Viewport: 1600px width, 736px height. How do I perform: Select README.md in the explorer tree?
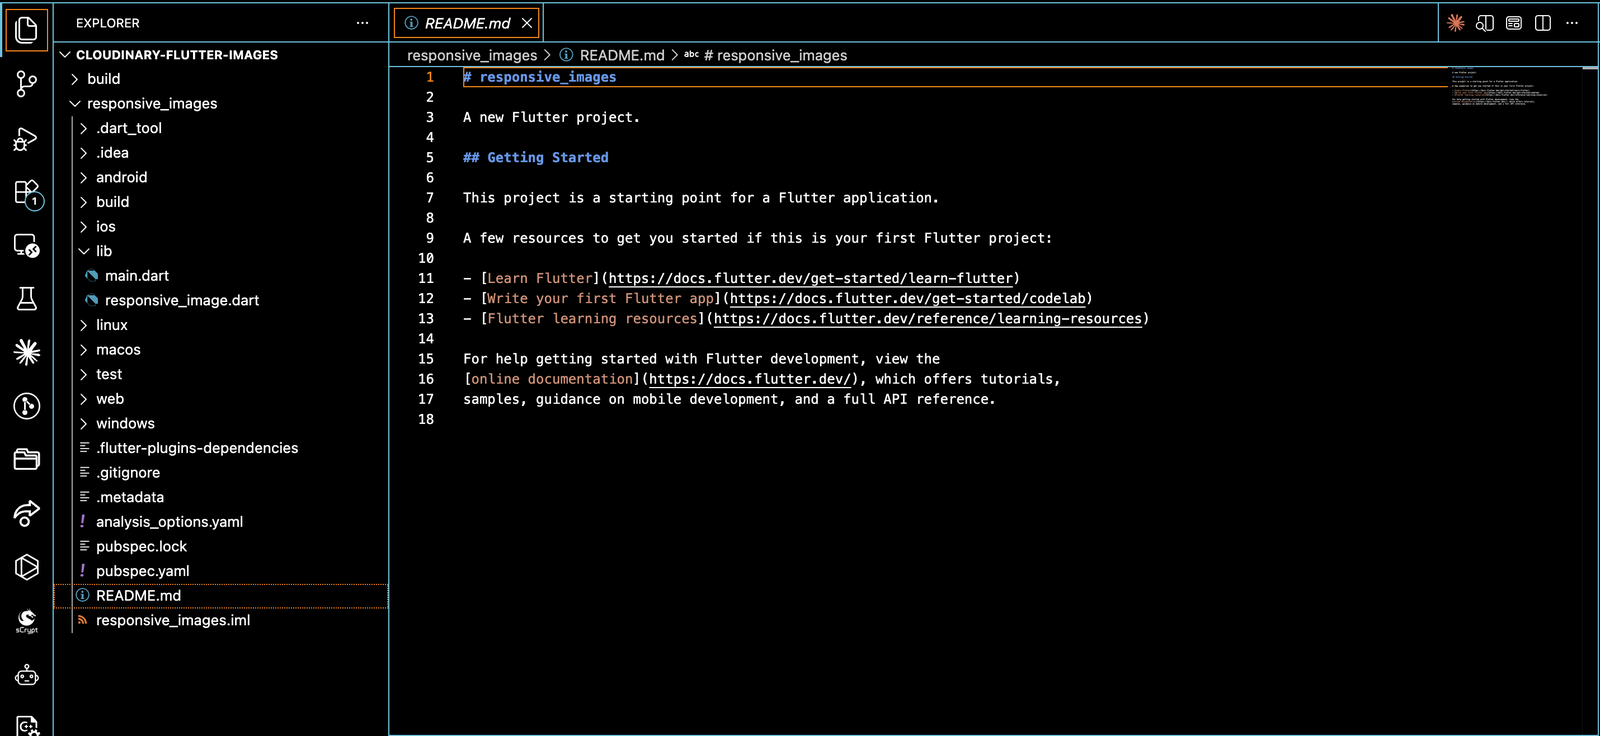[x=221, y=596]
